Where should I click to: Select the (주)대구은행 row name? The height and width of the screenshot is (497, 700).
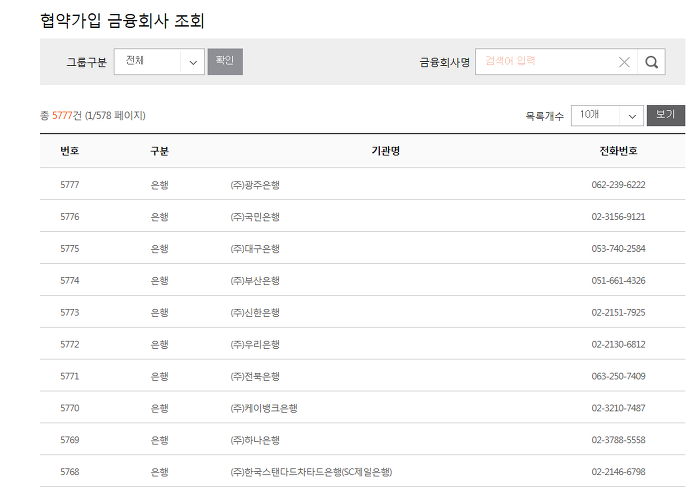[255, 249]
